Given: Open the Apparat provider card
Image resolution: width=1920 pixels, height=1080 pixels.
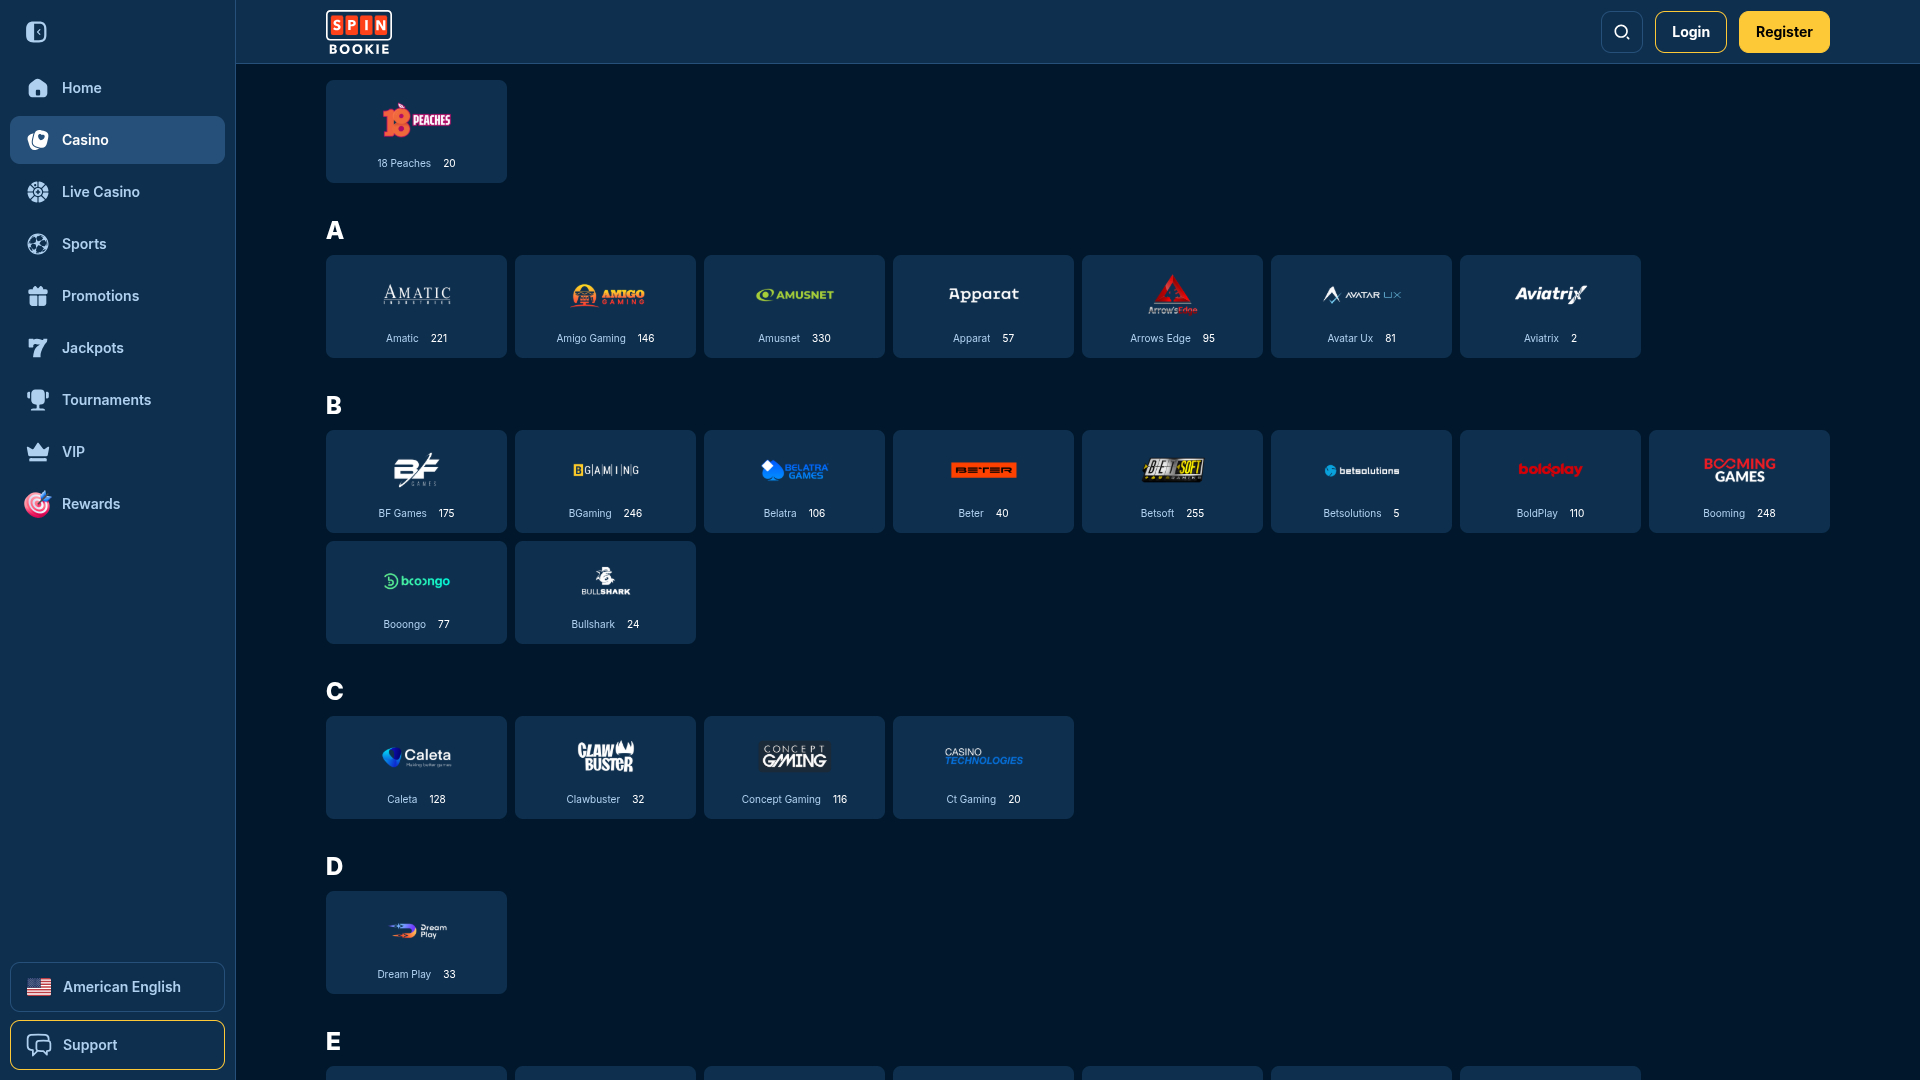Looking at the screenshot, I should point(983,306).
